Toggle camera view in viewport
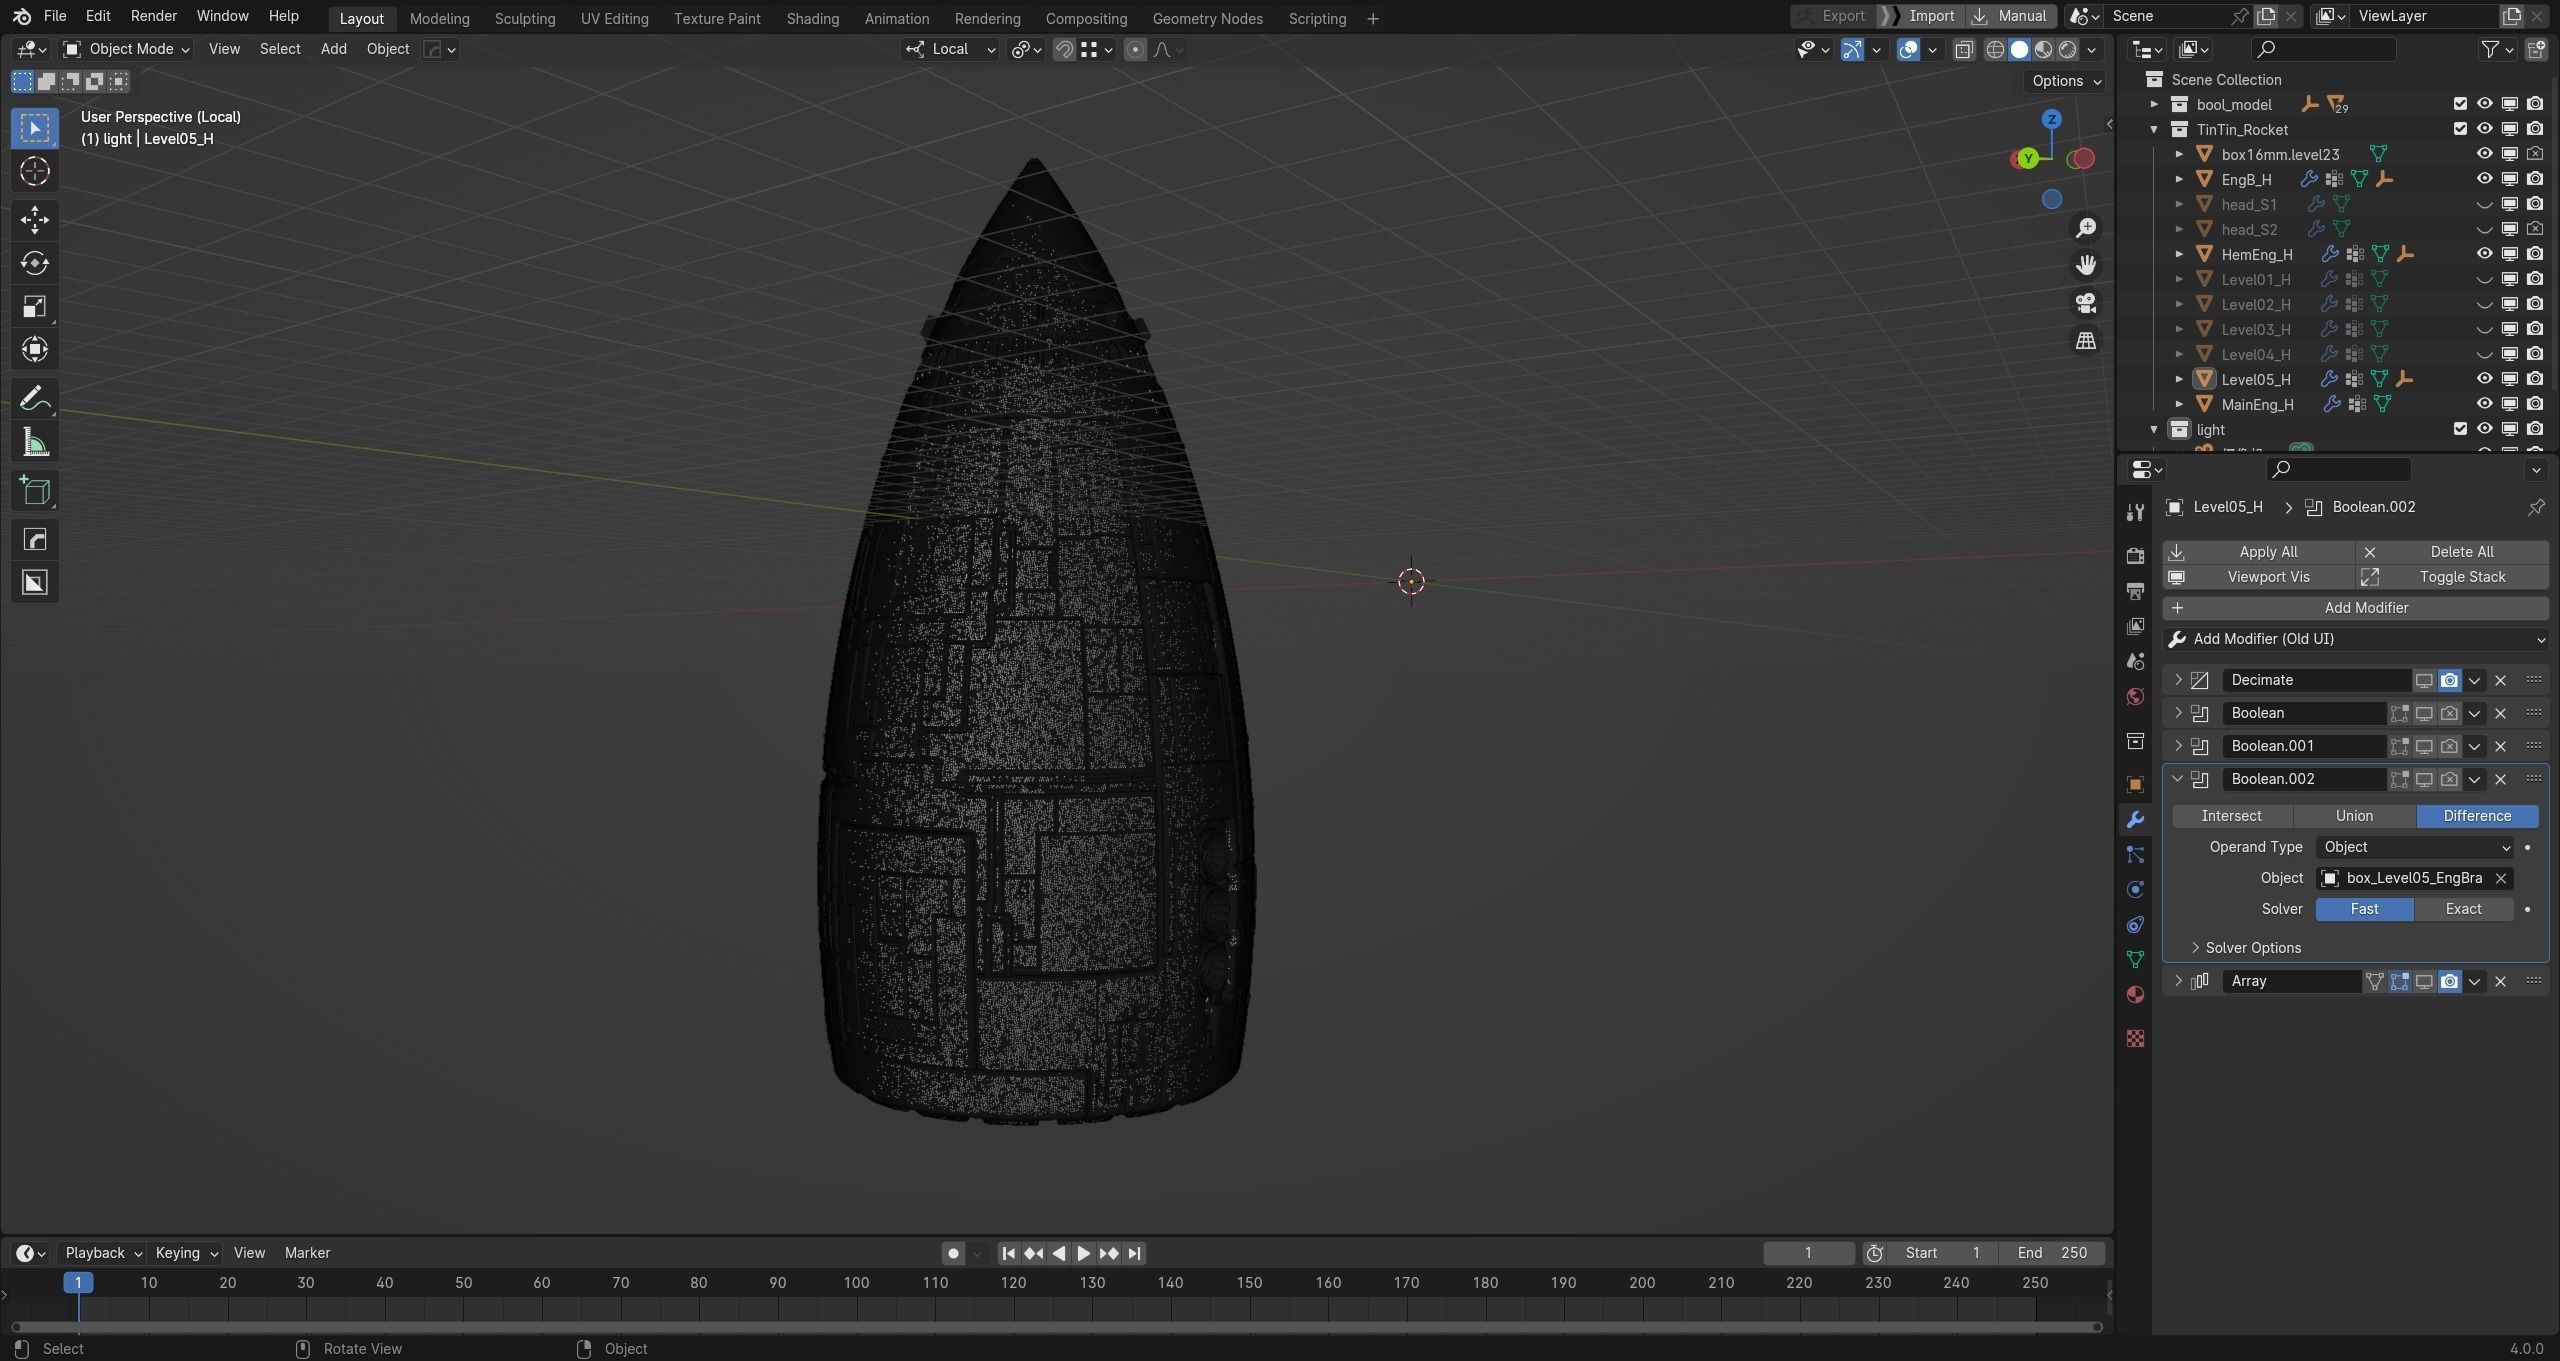This screenshot has width=2560, height=1361. [2086, 303]
